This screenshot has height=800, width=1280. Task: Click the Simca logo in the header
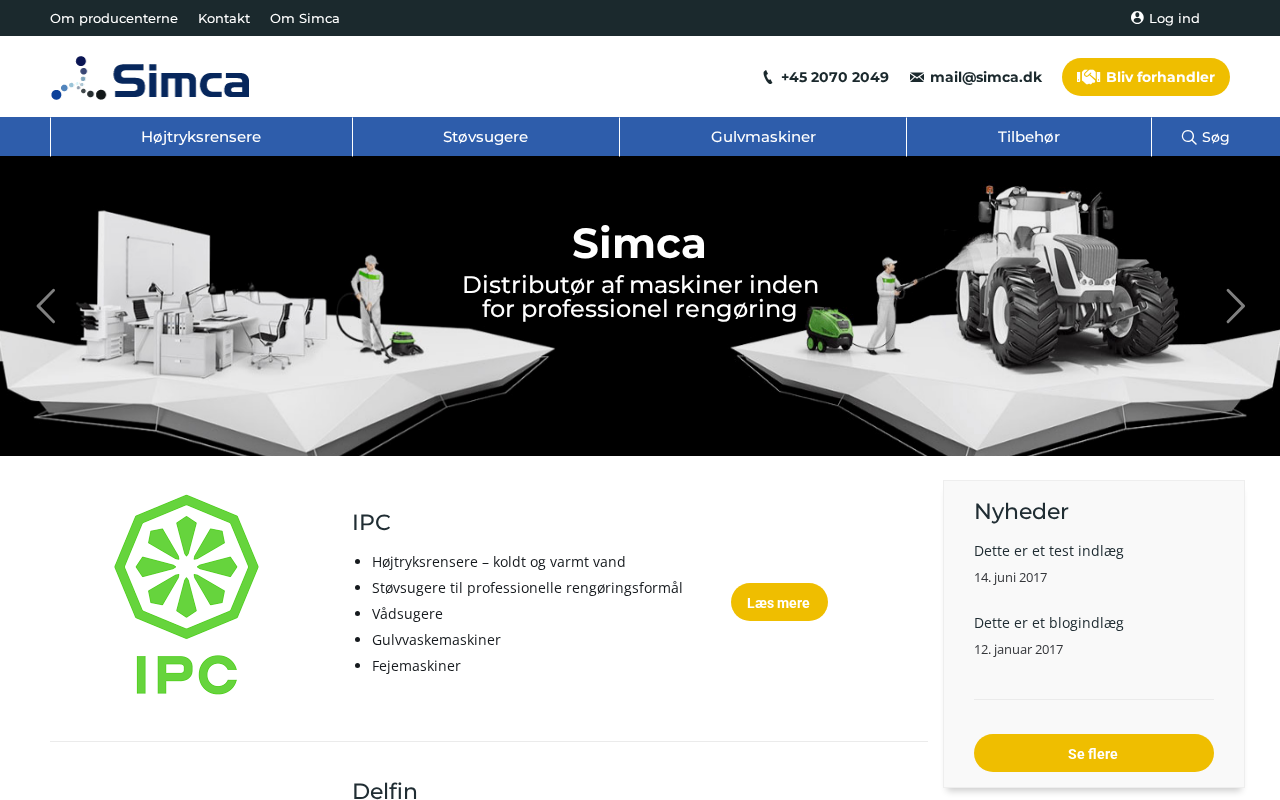[150, 78]
